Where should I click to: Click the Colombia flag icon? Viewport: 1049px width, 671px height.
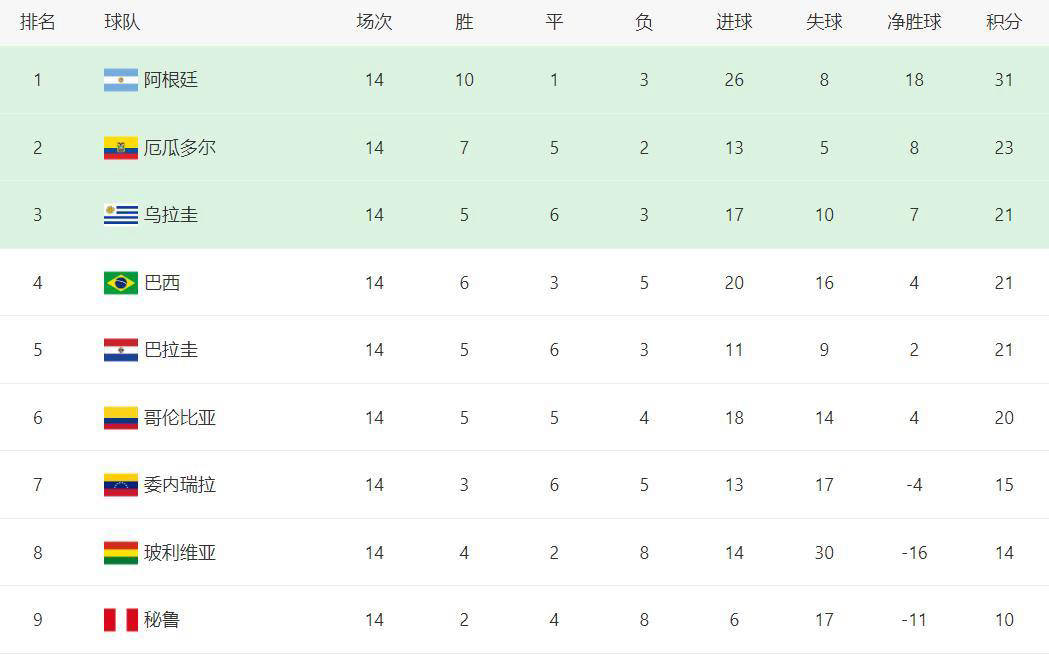click(121, 418)
